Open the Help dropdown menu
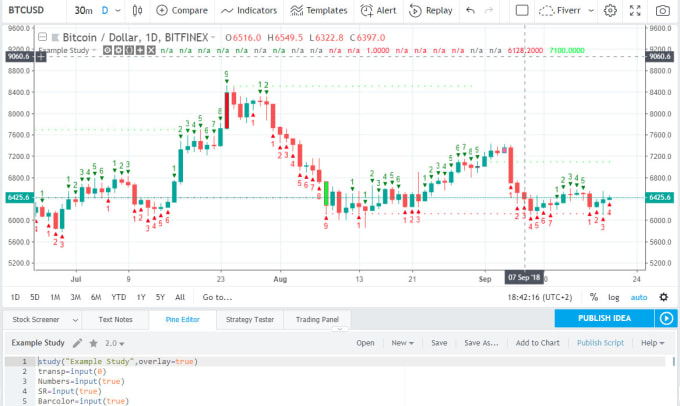The height and width of the screenshot is (406, 680). [x=653, y=343]
